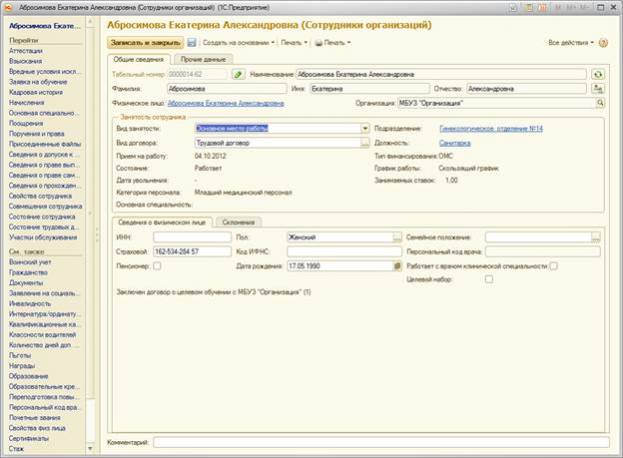Open Аттестации in the left navigation panel
Image resolution: width=623 pixels, height=458 pixels.
(x=26, y=50)
